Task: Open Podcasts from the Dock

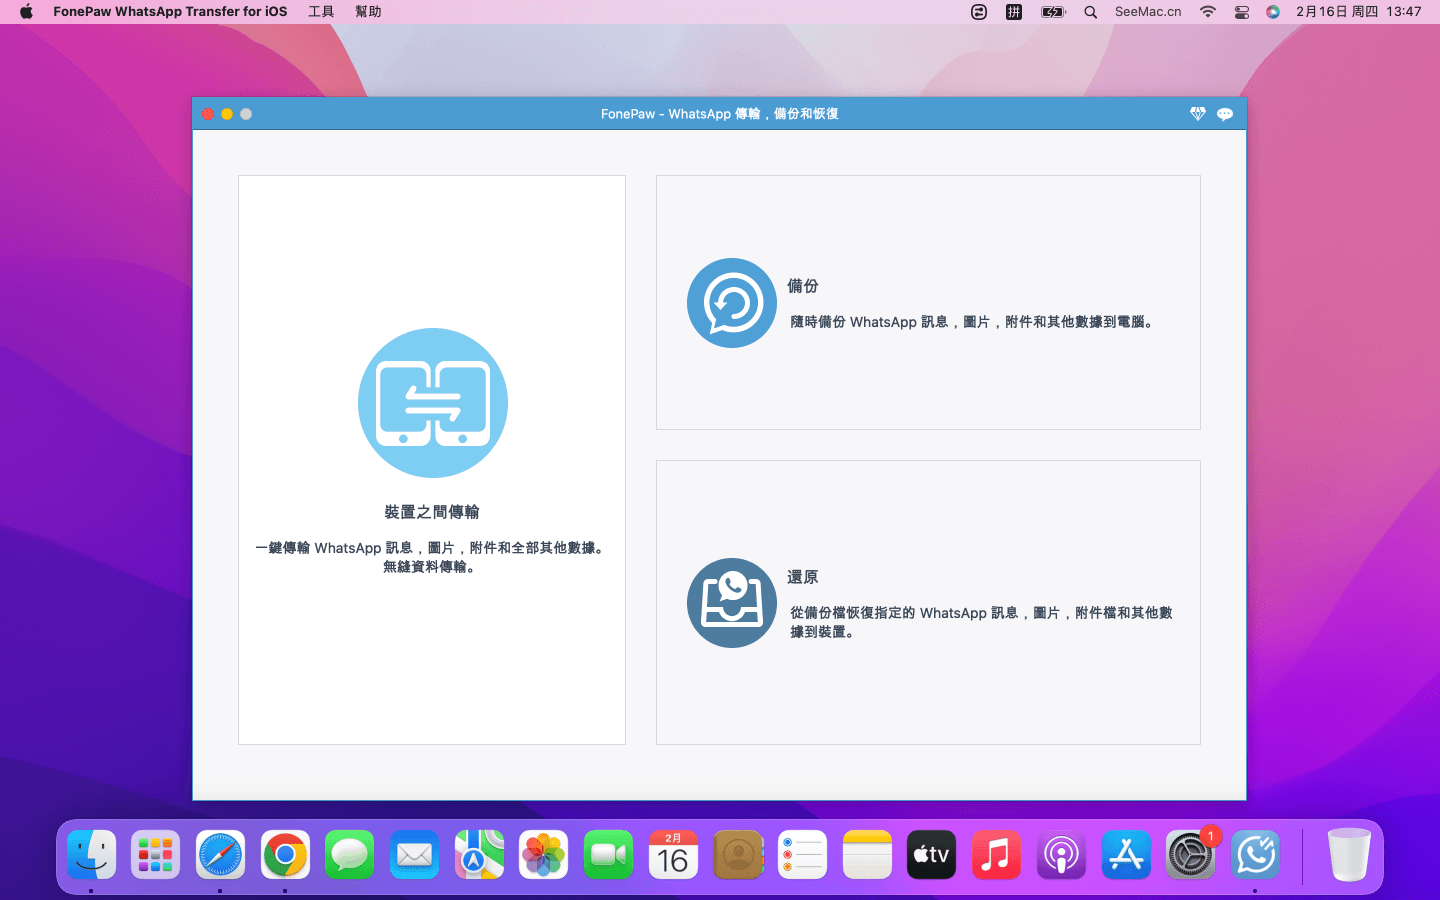Action: (1061, 855)
